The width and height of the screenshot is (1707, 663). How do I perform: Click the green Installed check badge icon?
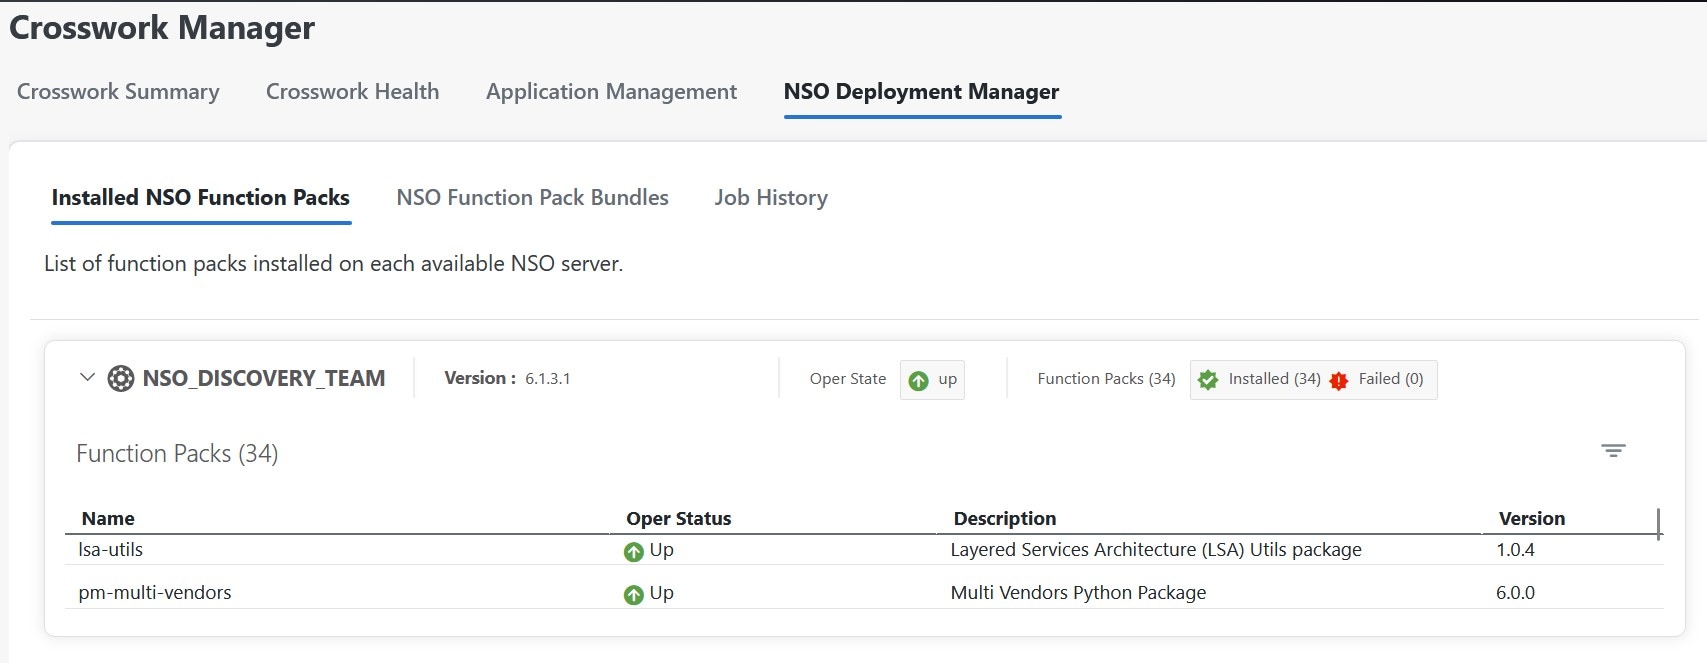pyautogui.click(x=1208, y=380)
